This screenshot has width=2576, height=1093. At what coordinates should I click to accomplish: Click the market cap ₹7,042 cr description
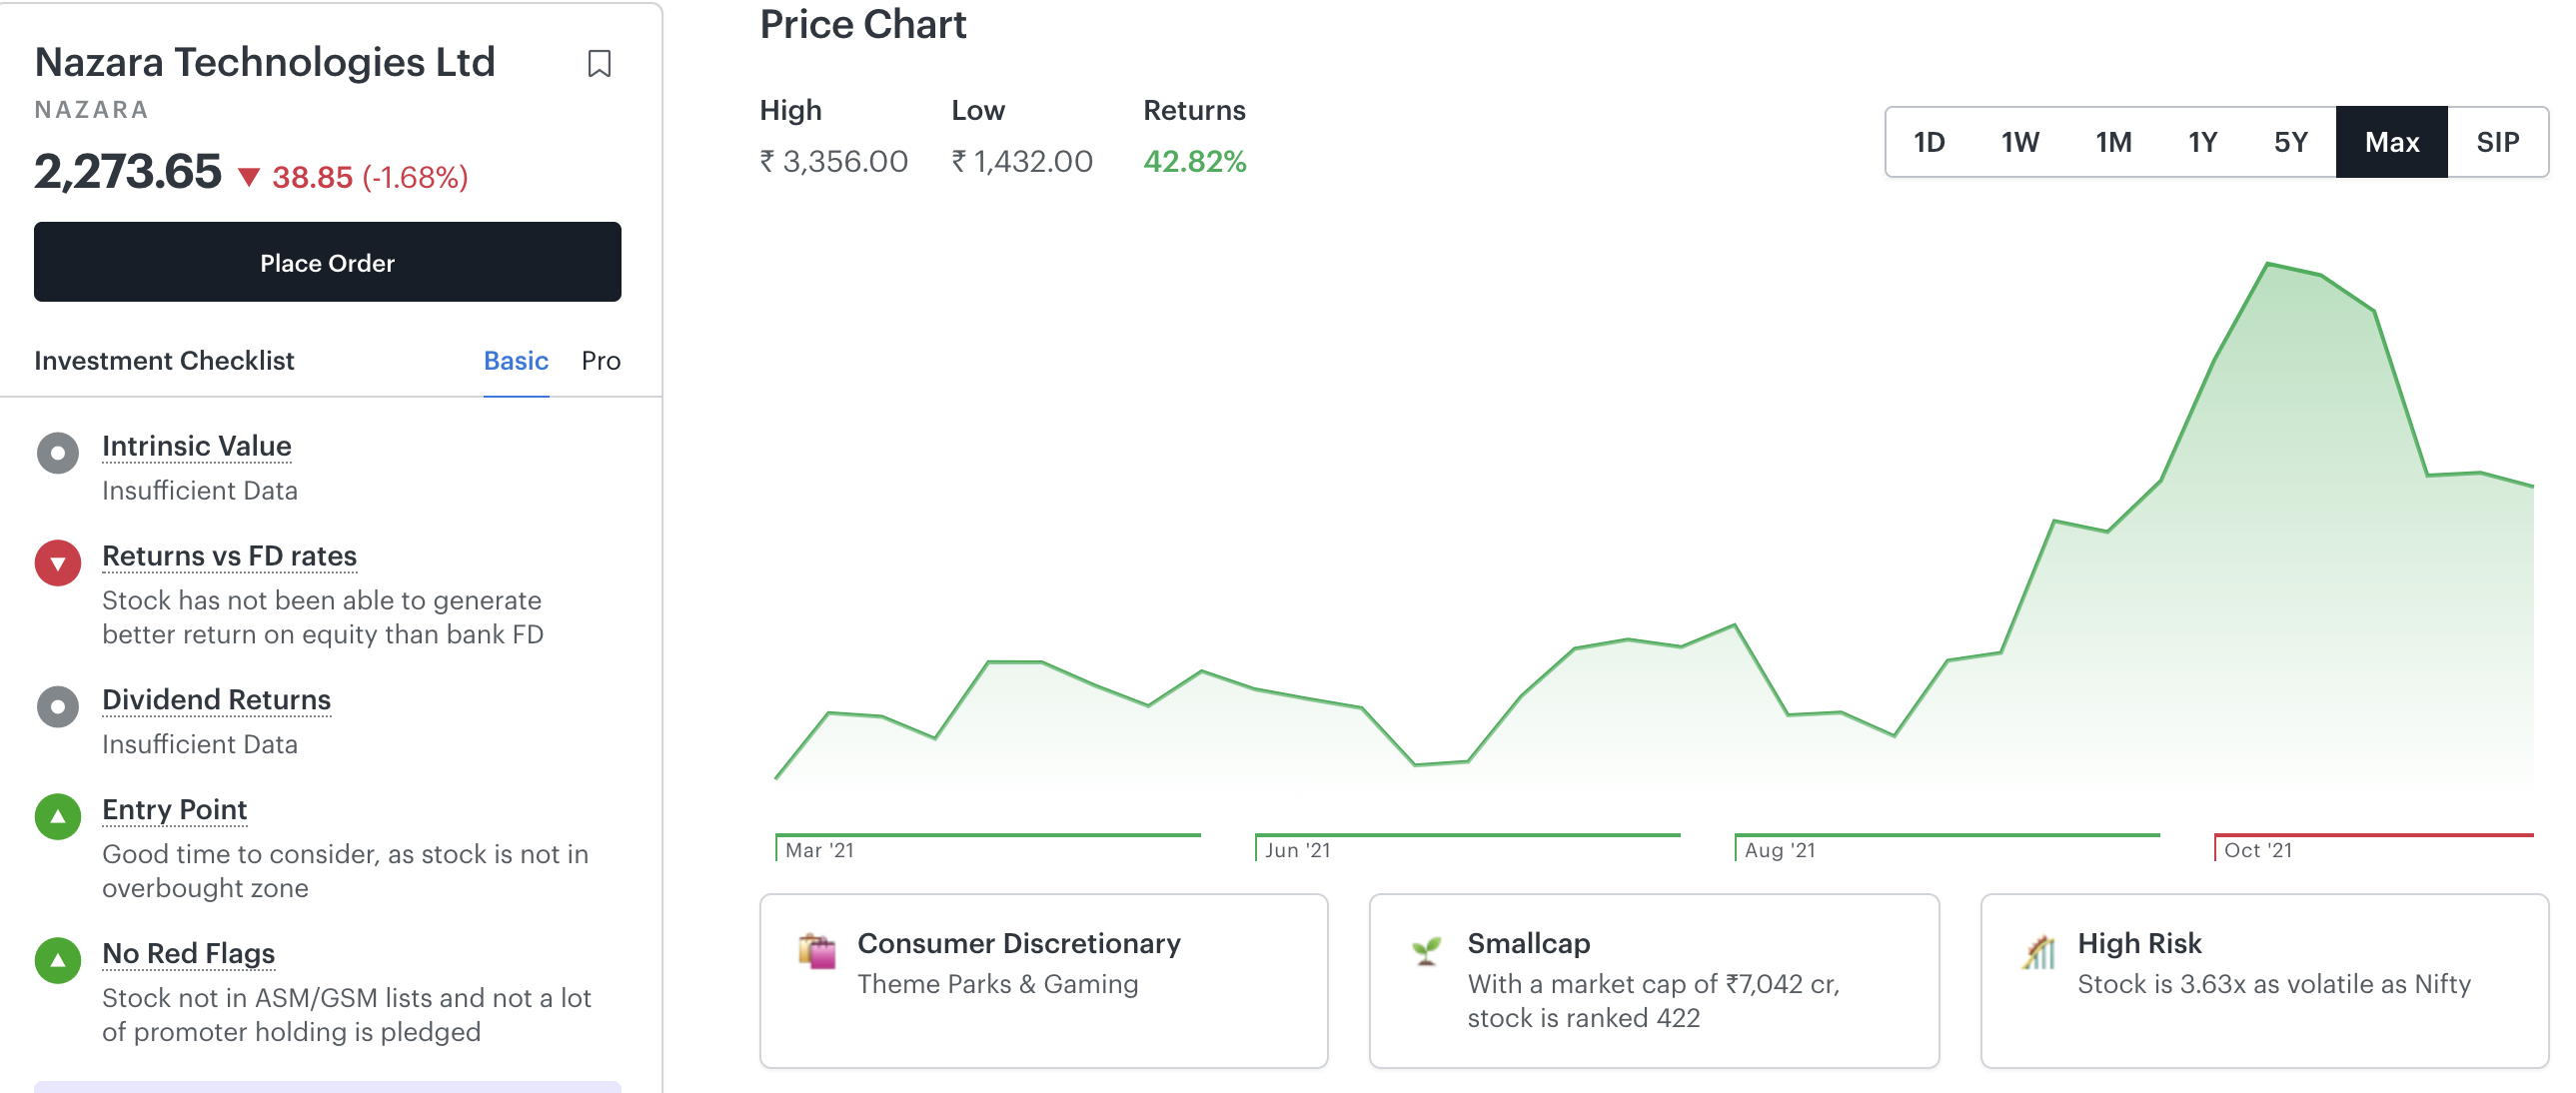(1654, 1001)
